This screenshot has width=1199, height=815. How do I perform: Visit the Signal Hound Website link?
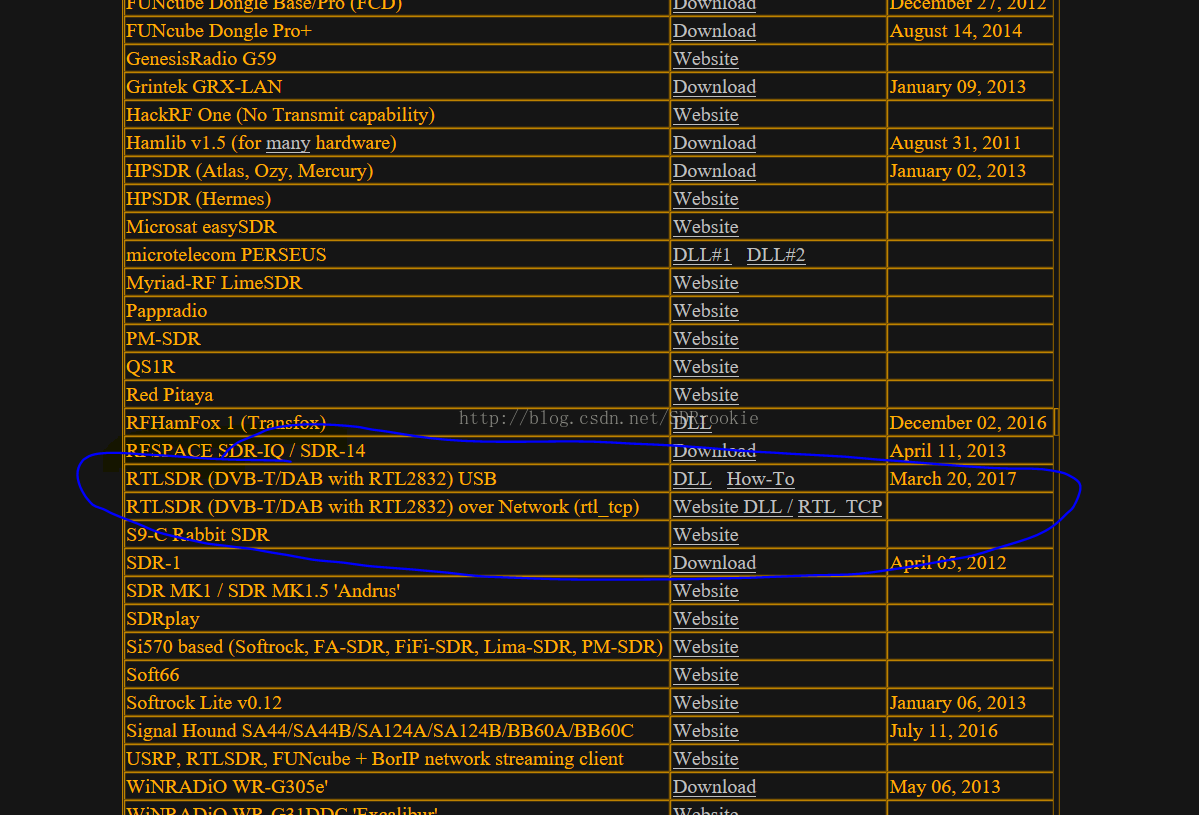click(706, 731)
